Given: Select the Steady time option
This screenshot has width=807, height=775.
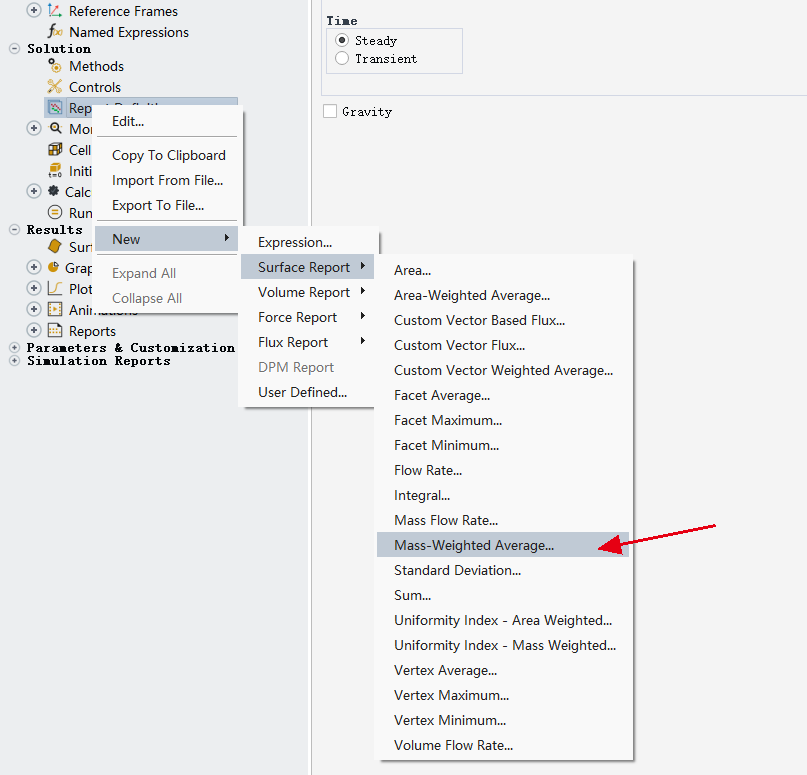Looking at the screenshot, I should point(343,41).
